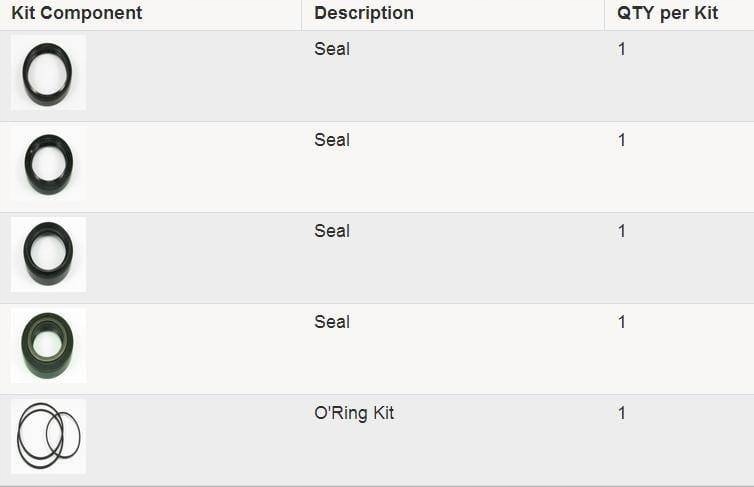Select the second row's Seal description

(332, 140)
